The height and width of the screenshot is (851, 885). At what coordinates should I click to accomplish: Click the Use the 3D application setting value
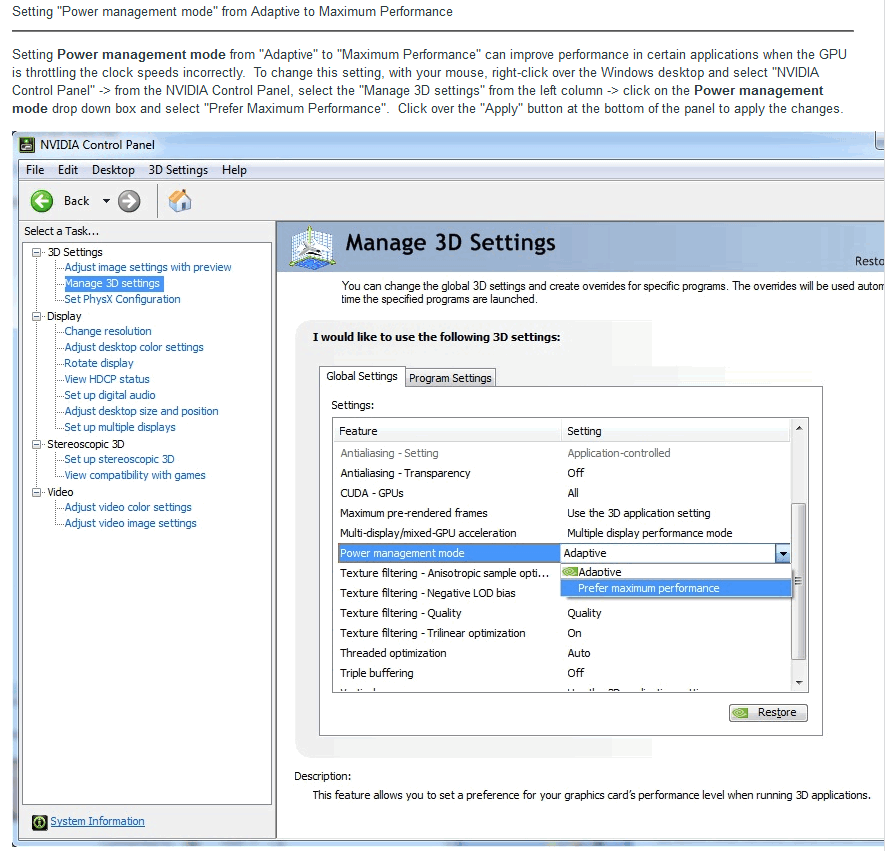click(x=639, y=514)
